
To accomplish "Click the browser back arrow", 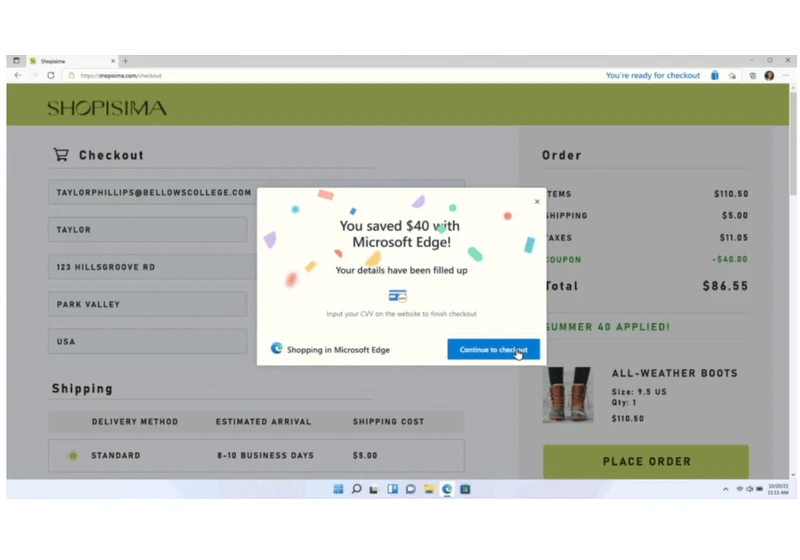I will [x=18, y=75].
